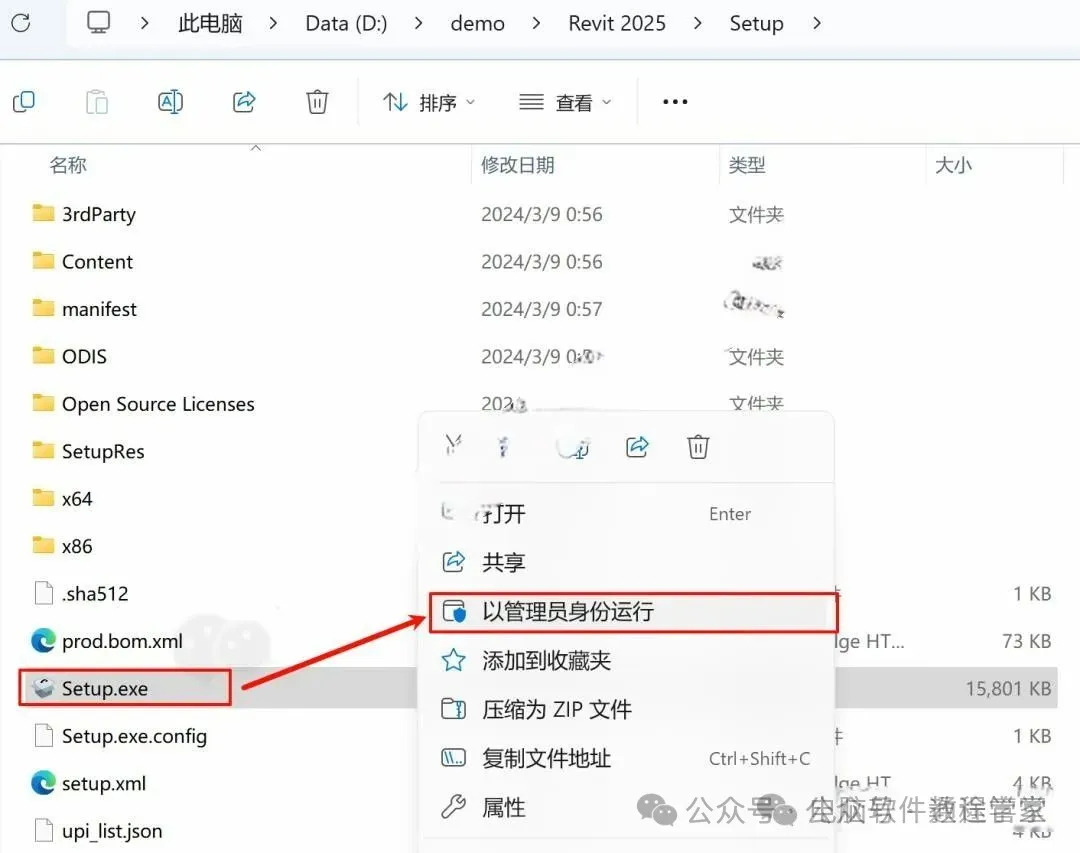
Task: Choose 属性 in the context menu
Action: (627, 807)
